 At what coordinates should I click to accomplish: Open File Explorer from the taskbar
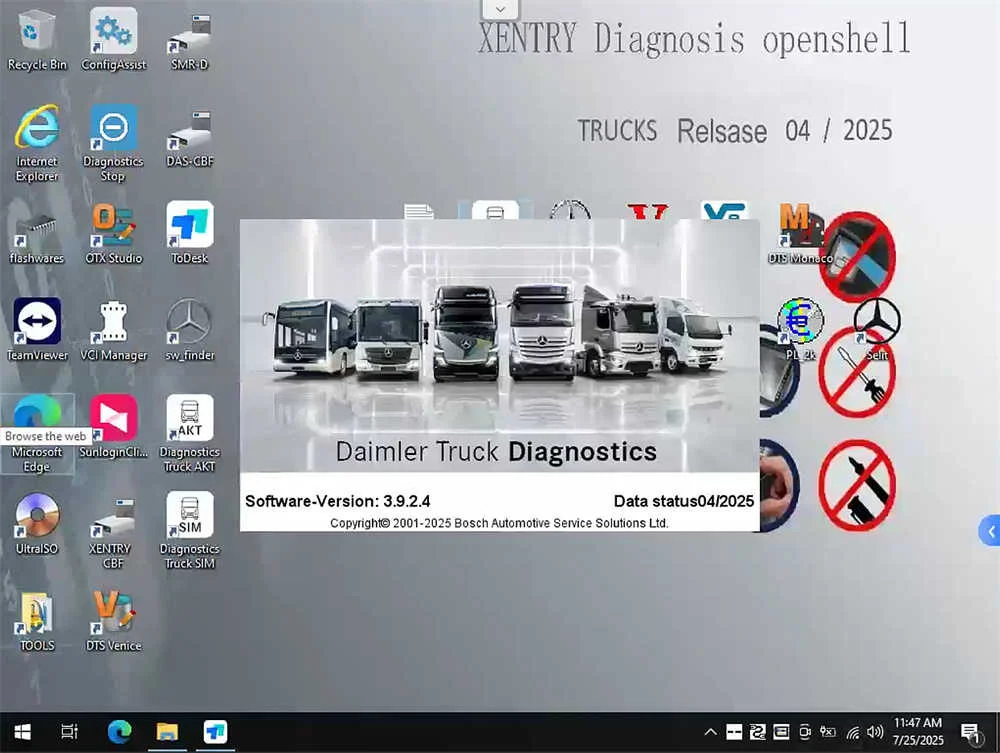click(x=167, y=732)
